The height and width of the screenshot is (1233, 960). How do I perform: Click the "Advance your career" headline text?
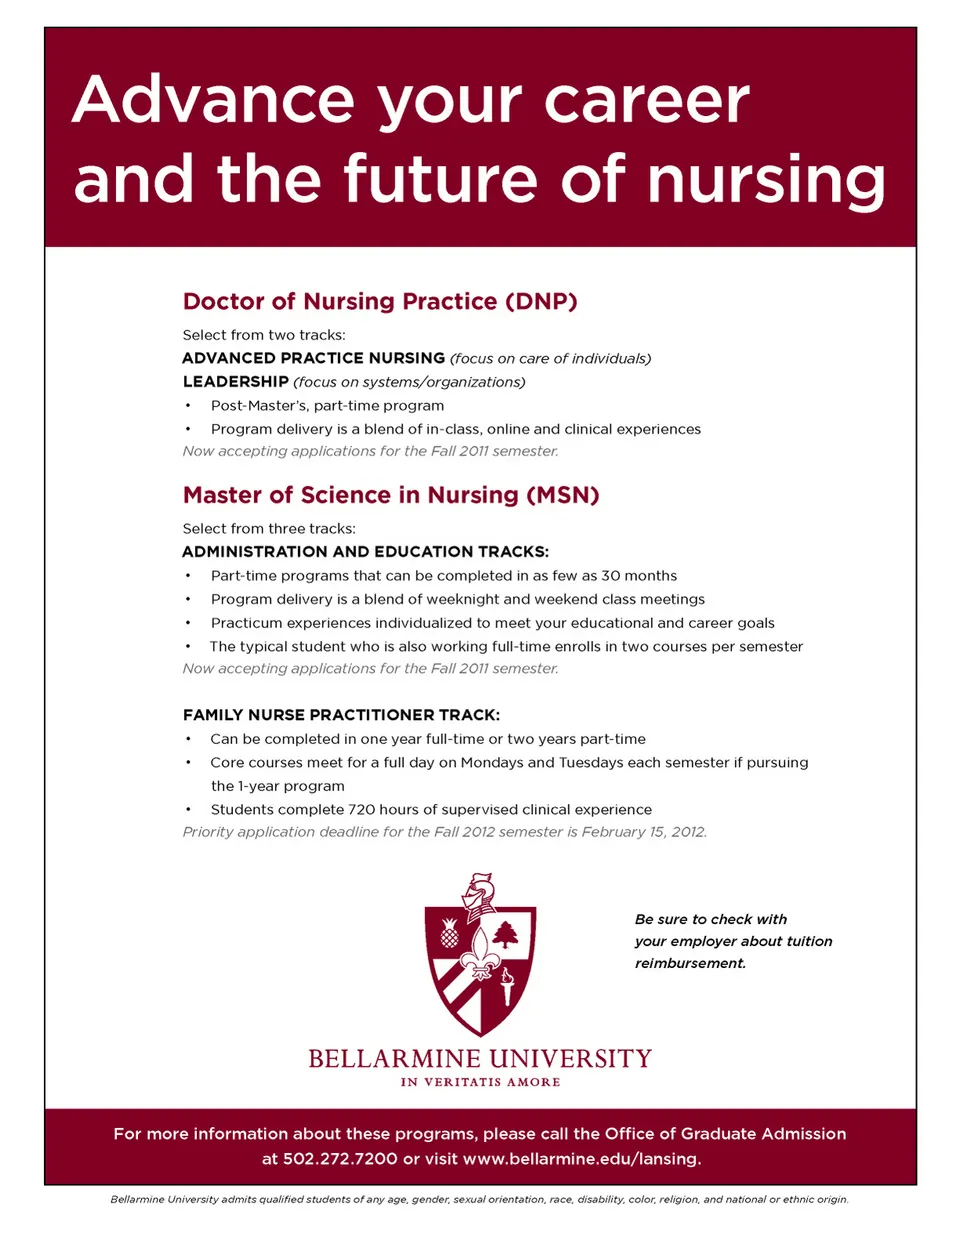pos(410,100)
